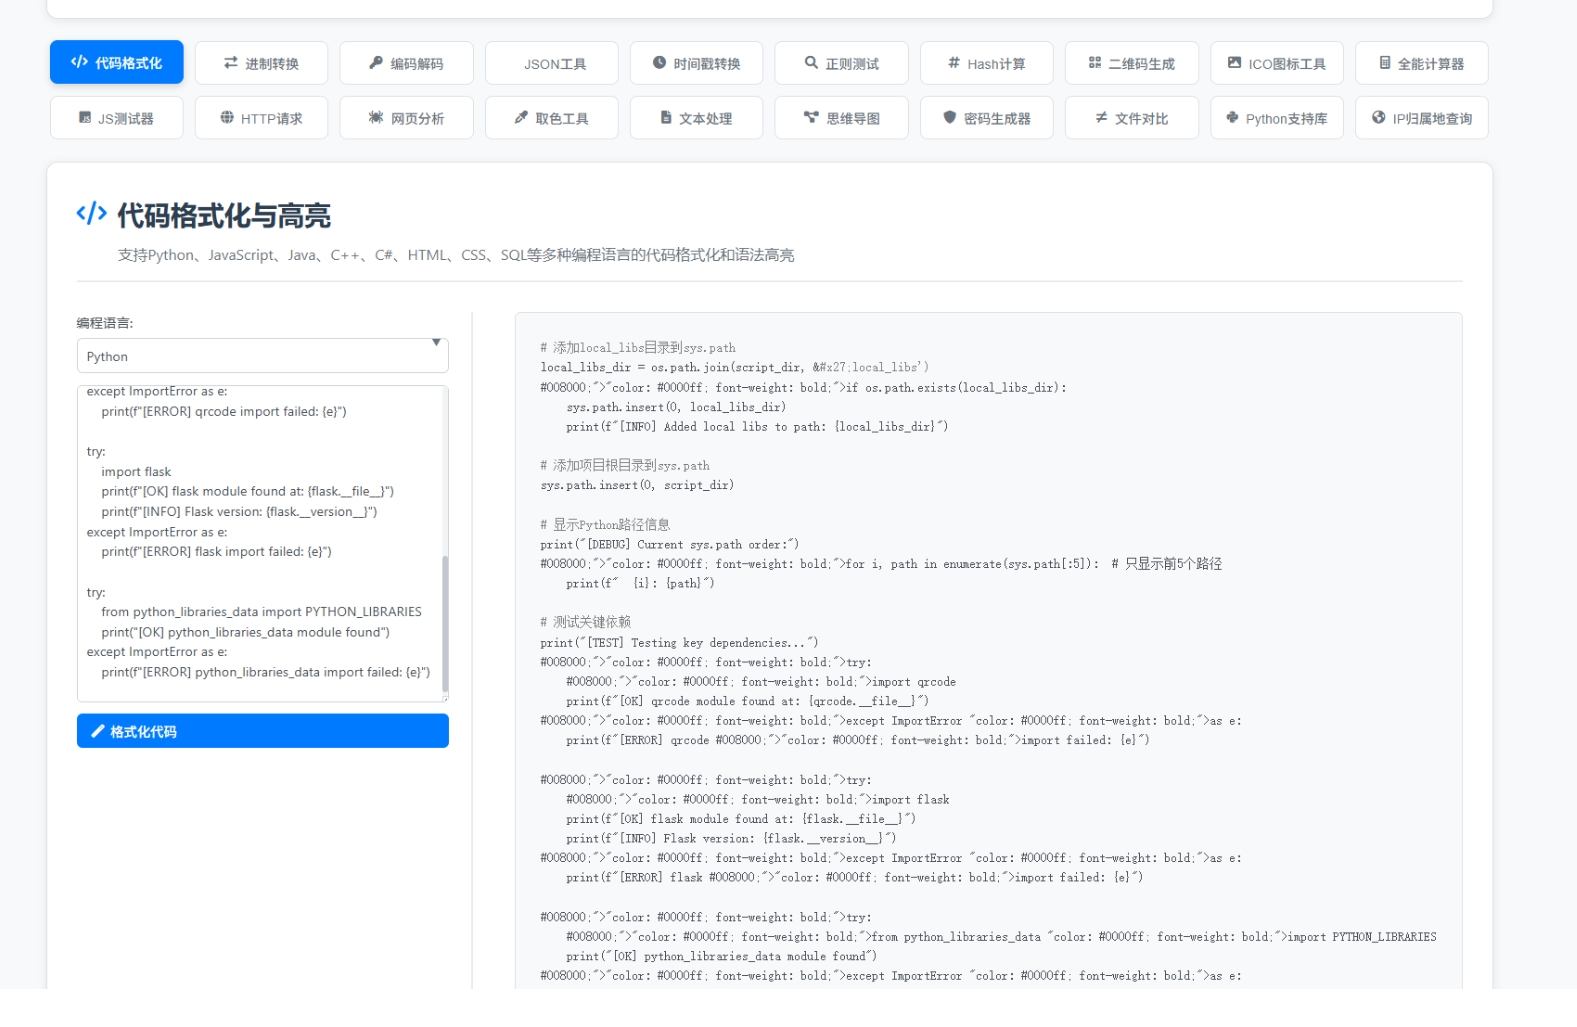Open the 二维码生成 tool
Viewport: 1577px width, 1027px height.
[x=1132, y=63]
